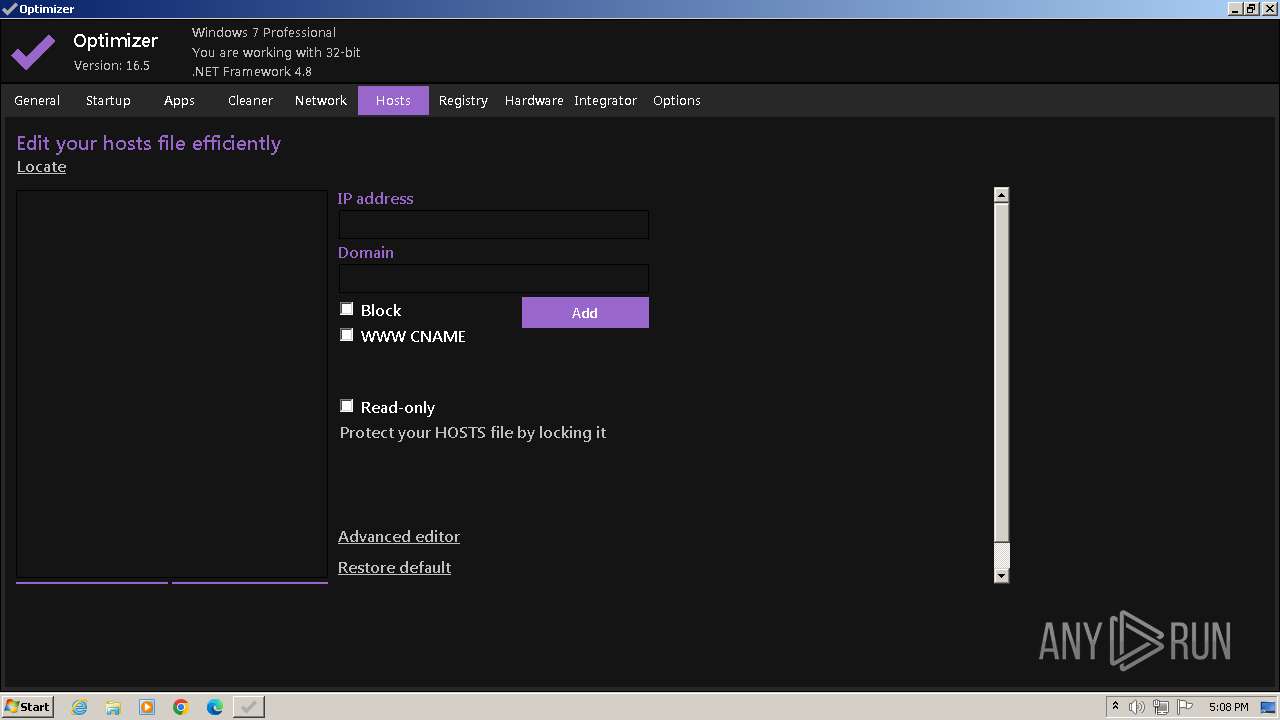
Task: Click 'Protect your HOSTS file by locking it'
Action: point(473,433)
